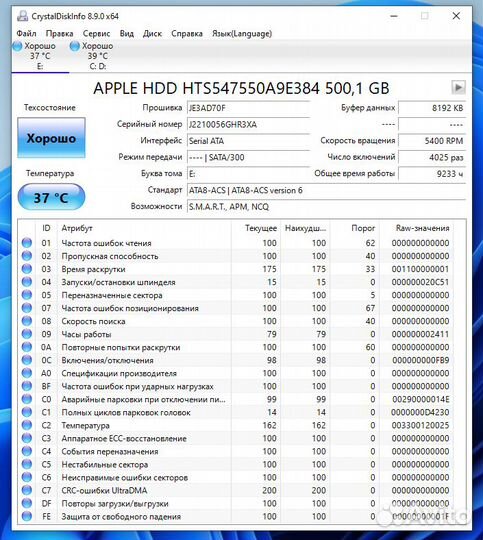The image size is (483, 540).
Task: Select Включения/отключения attribute text
Action: coord(107,361)
